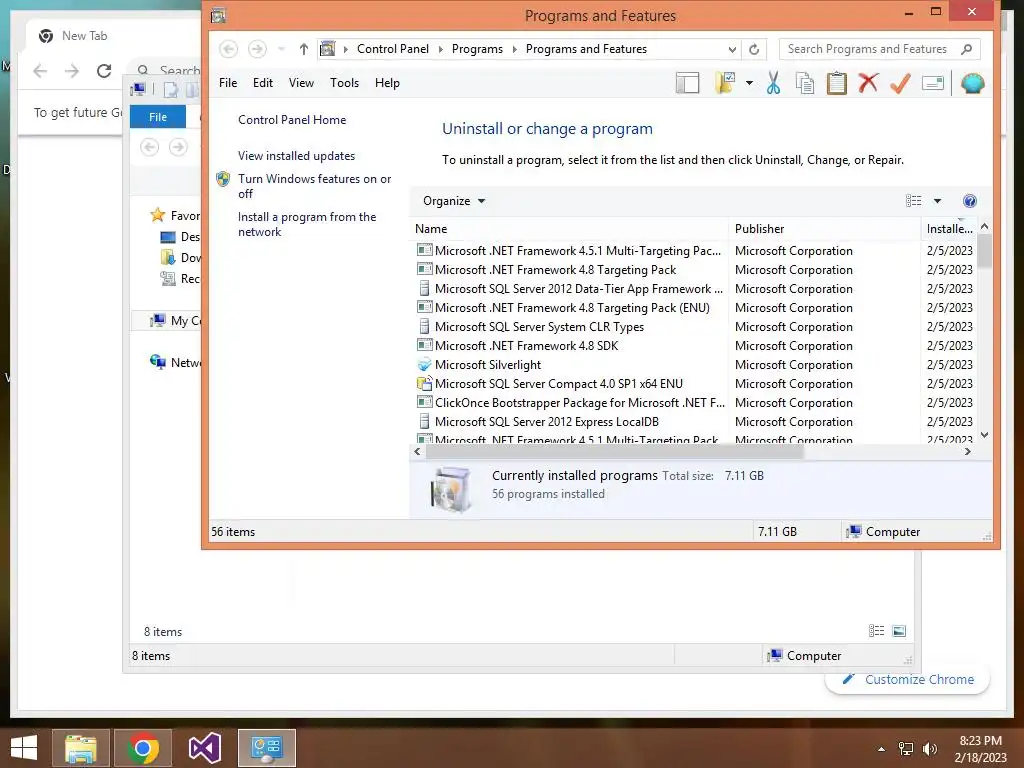
Task: Click Programs in the breadcrumb path
Action: [477, 49]
